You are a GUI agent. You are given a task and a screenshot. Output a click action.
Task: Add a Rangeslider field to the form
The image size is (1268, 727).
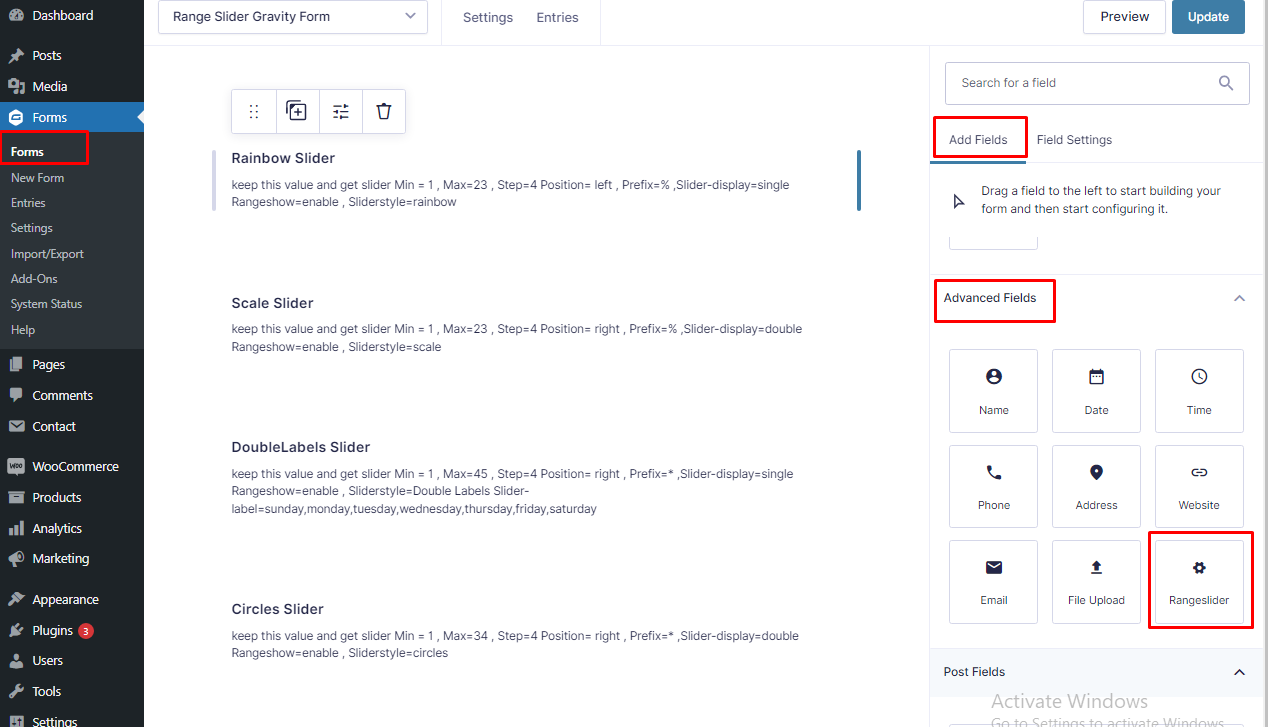tap(1199, 581)
